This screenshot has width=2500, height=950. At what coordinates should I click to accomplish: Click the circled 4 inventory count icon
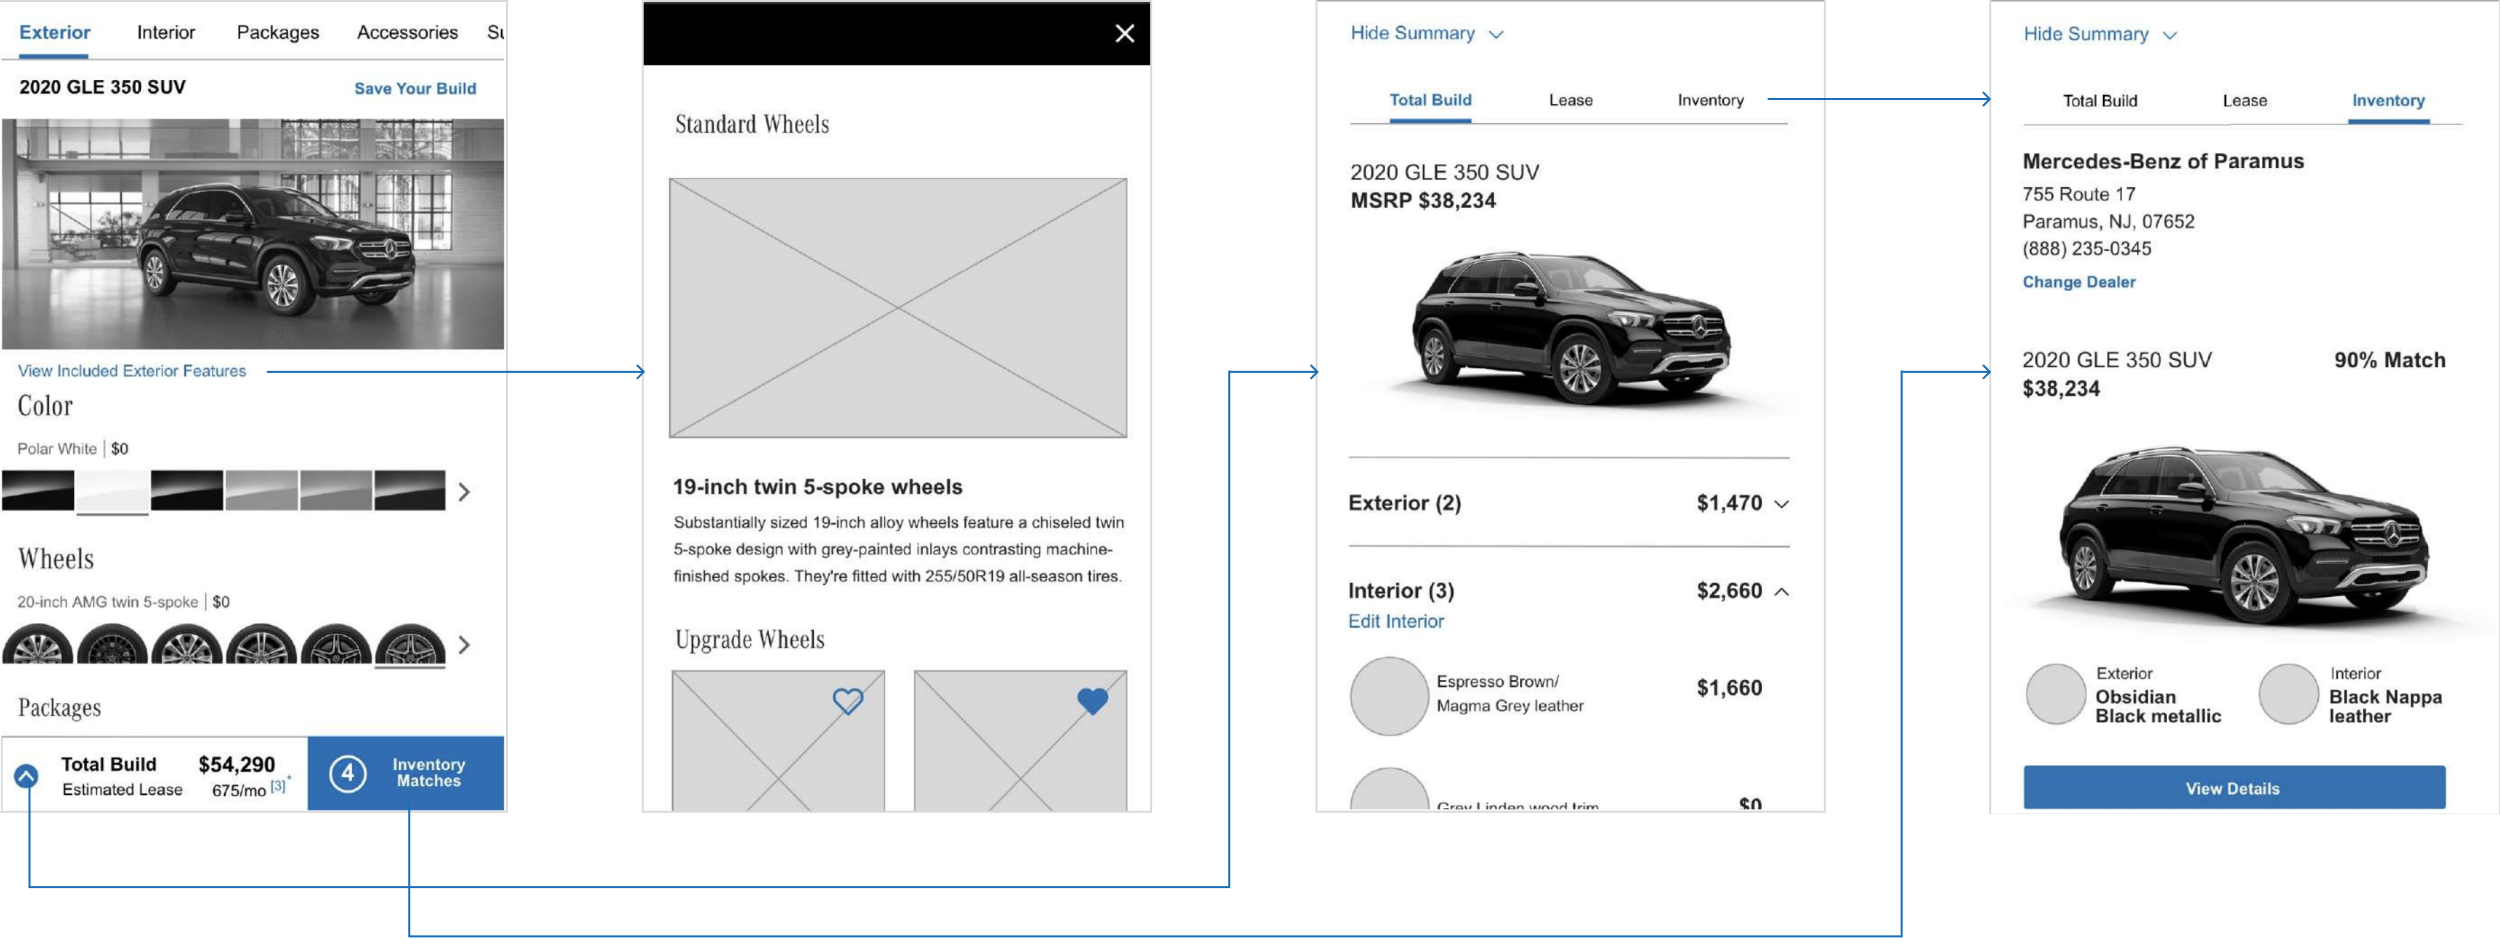click(348, 773)
